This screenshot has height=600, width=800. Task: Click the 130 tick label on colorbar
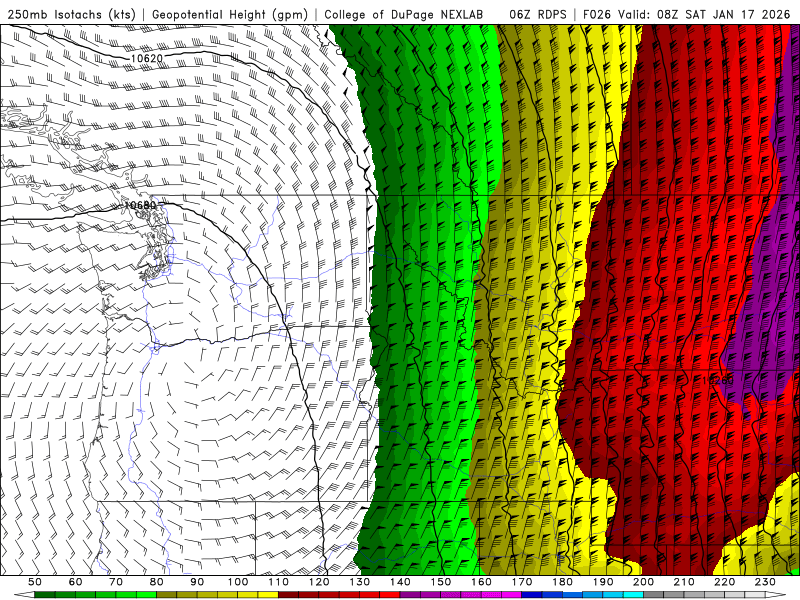359,582
